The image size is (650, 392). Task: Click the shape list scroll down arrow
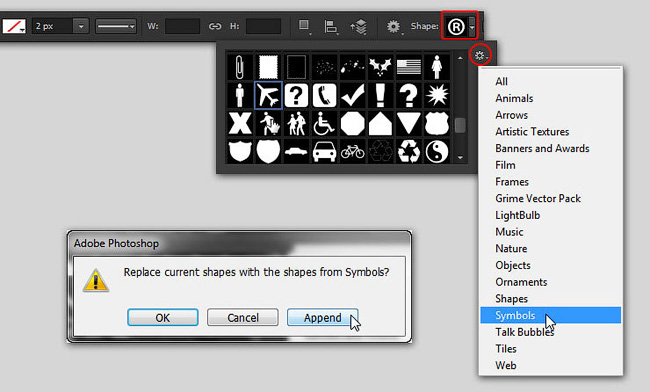[x=460, y=157]
